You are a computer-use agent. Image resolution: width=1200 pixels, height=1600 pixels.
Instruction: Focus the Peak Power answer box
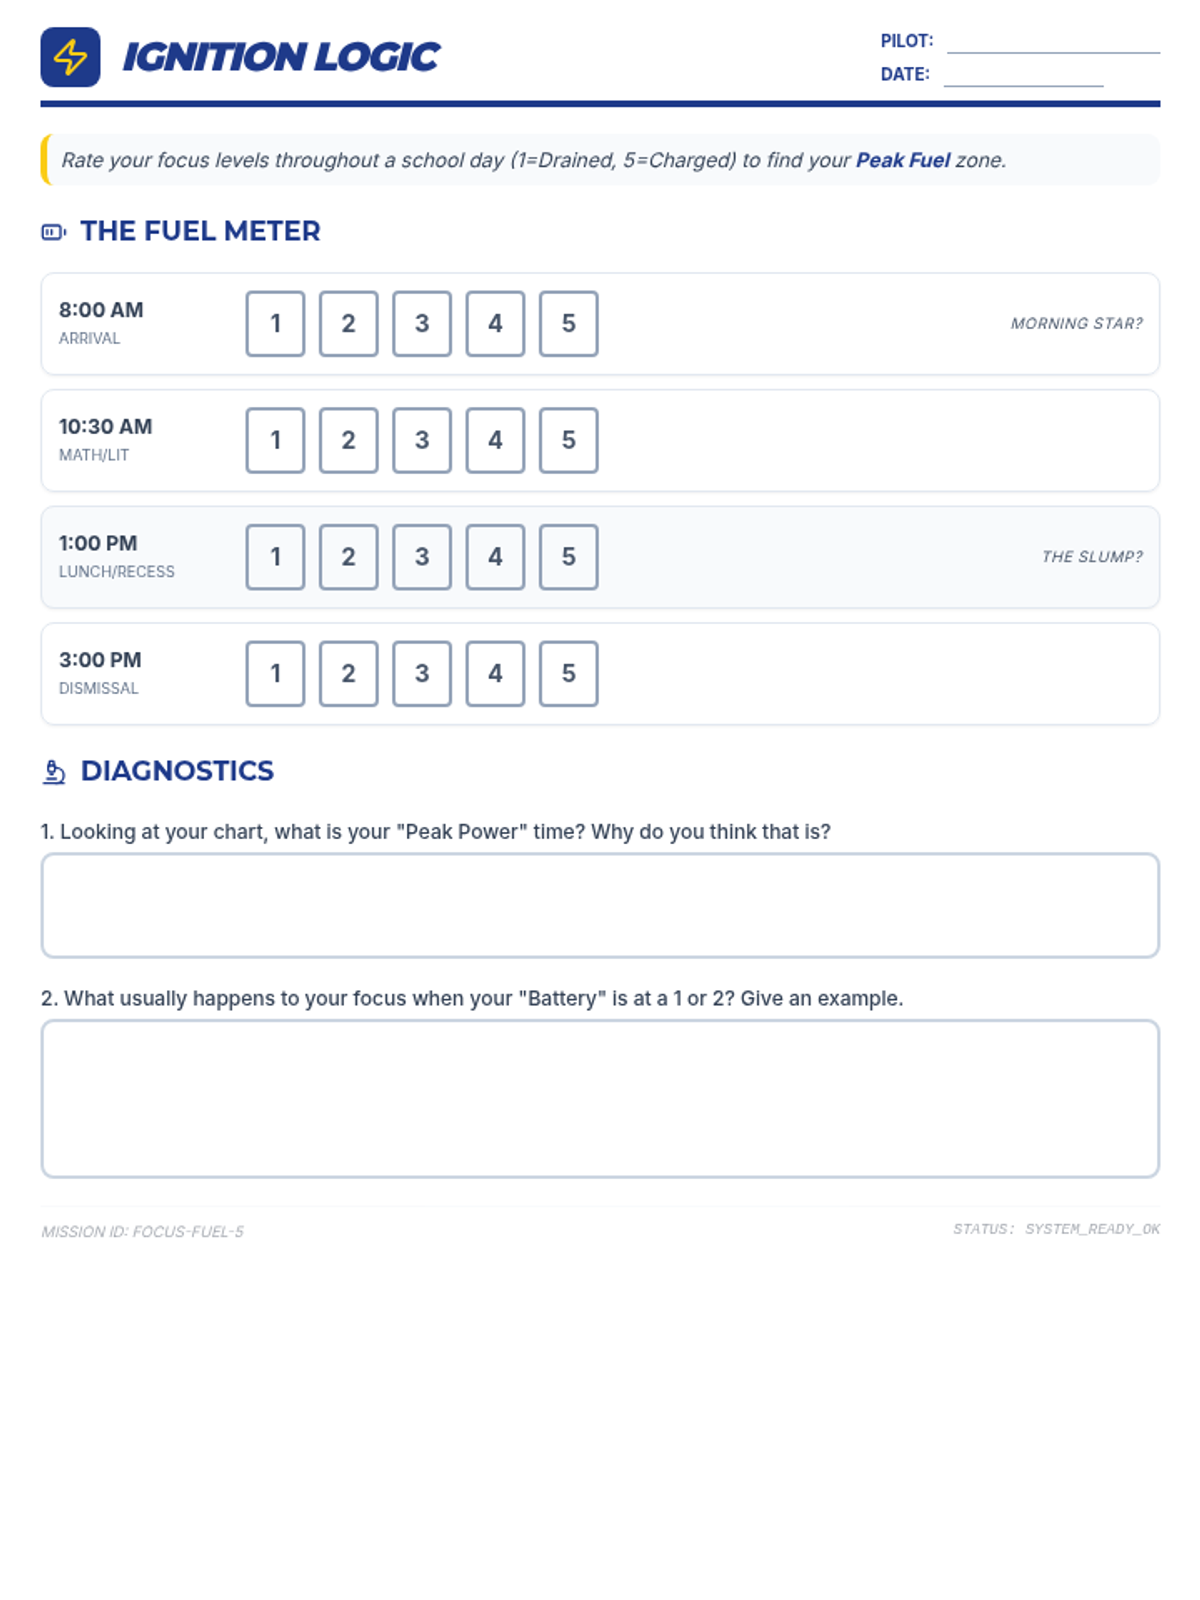[600, 906]
